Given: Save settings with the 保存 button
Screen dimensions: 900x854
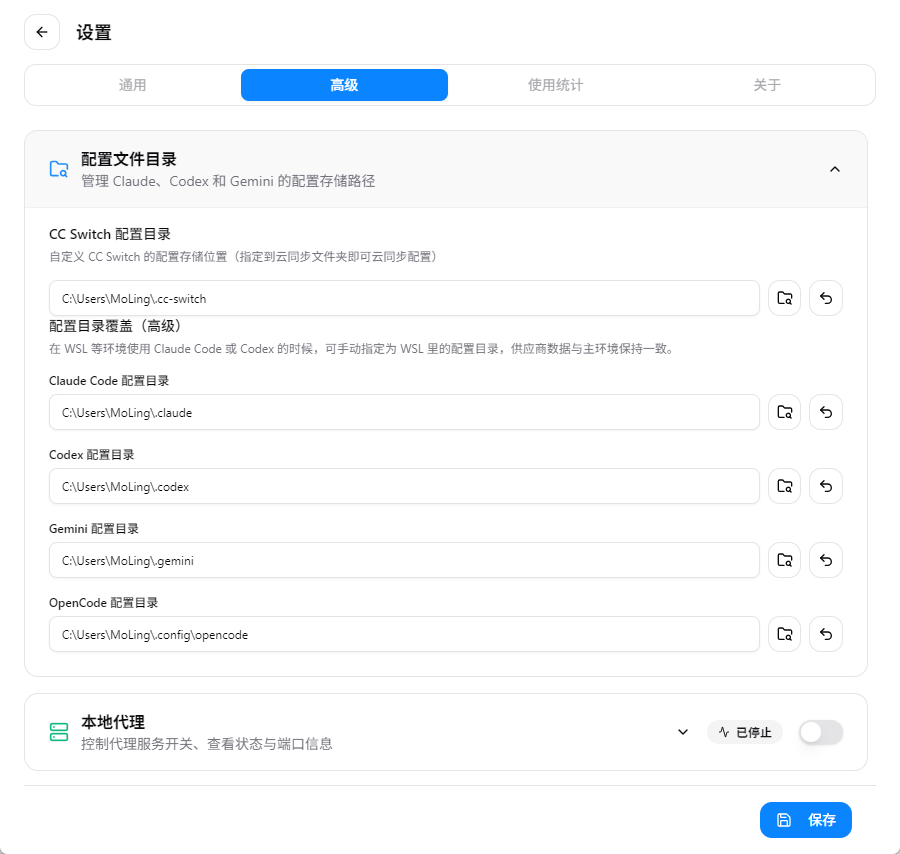Looking at the screenshot, I should 806,820.
